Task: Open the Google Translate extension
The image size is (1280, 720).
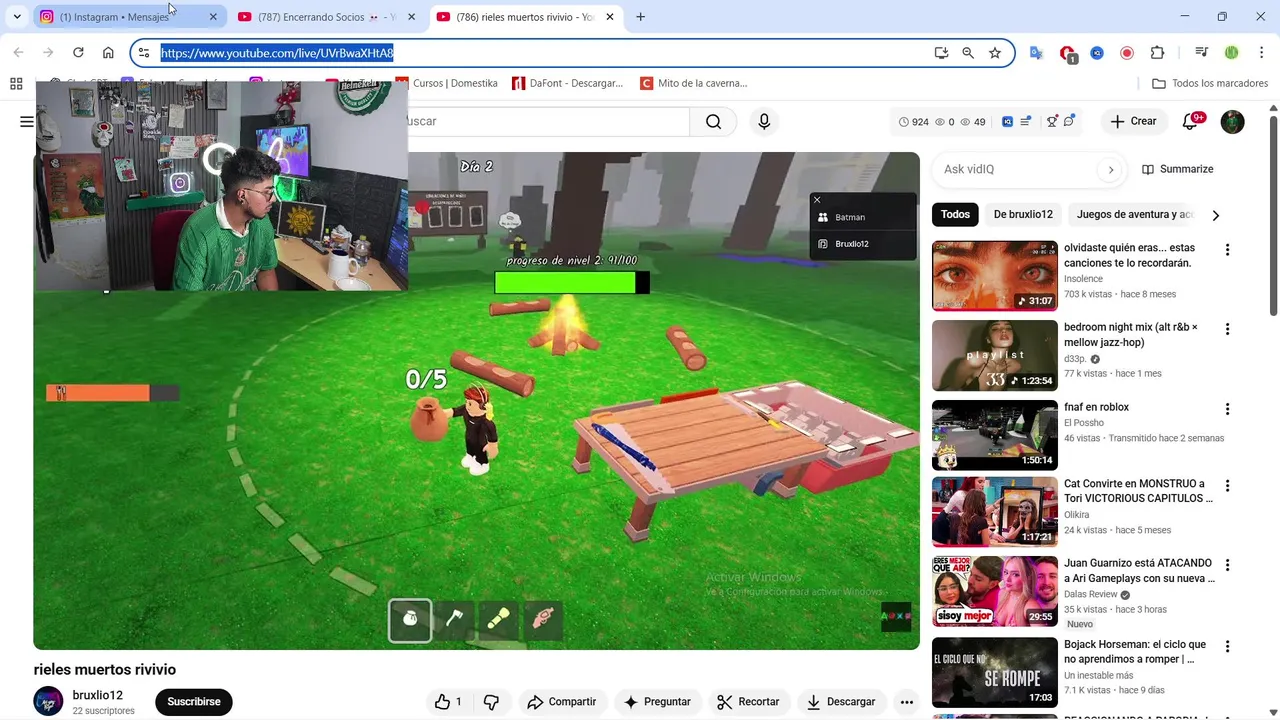Action: (x=1036, y=53)
